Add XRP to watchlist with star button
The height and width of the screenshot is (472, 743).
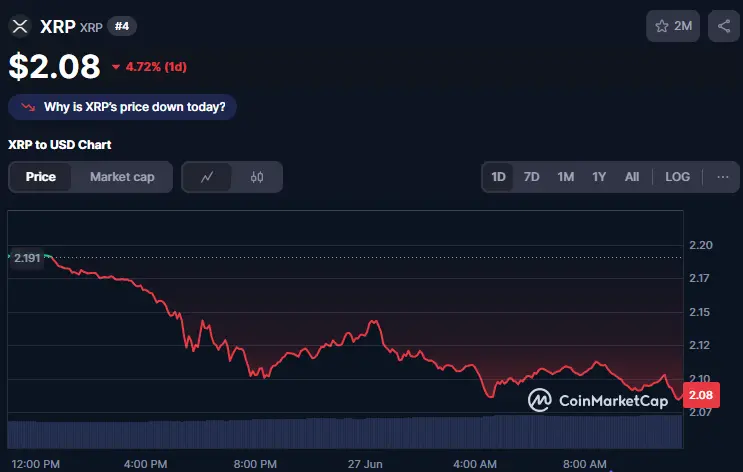pyautogui.click(x=673, y=26)
